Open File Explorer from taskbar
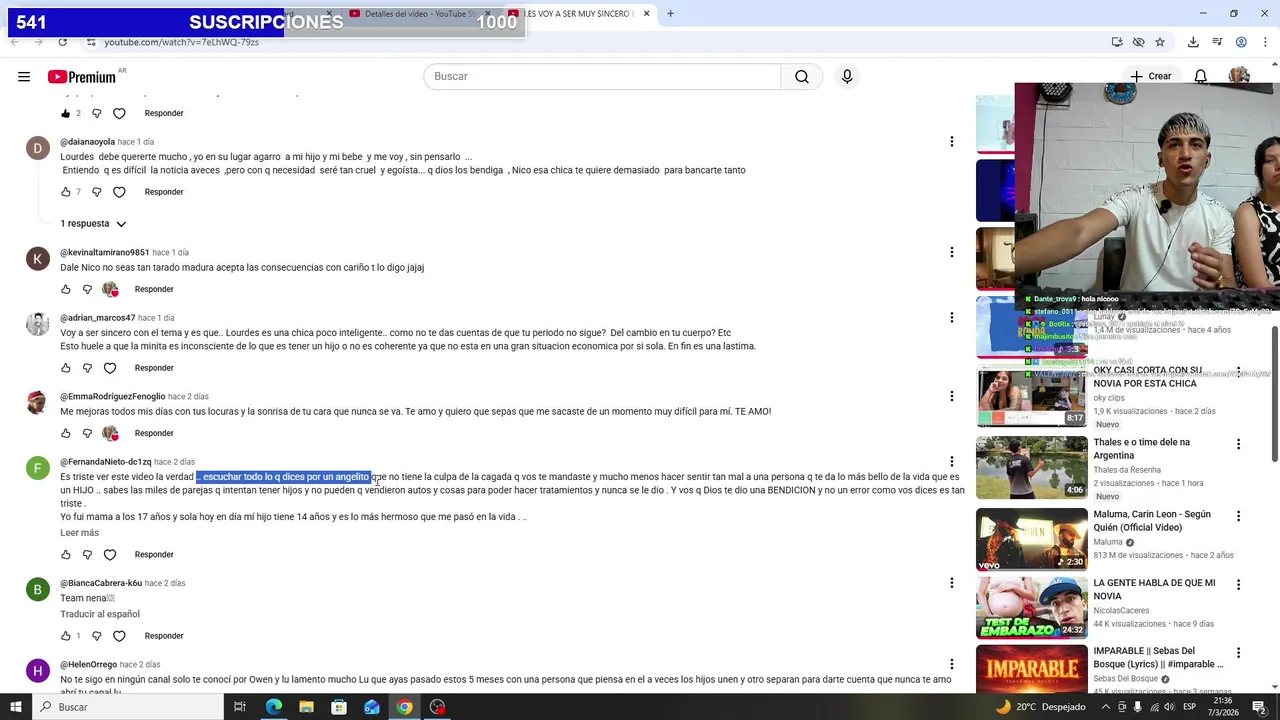 pyautogui.click(x=307, y=707)
